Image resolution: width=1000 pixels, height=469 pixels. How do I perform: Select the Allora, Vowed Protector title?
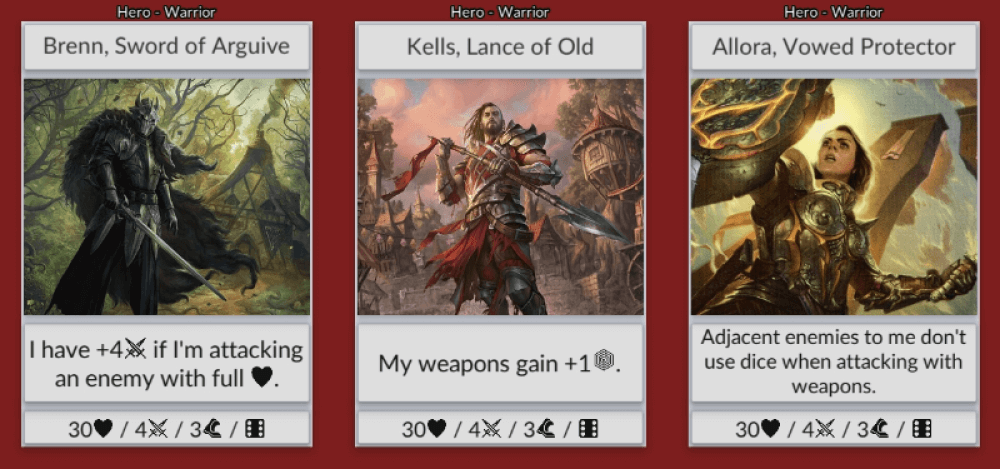pyautogui.click(x=833, y=46)
